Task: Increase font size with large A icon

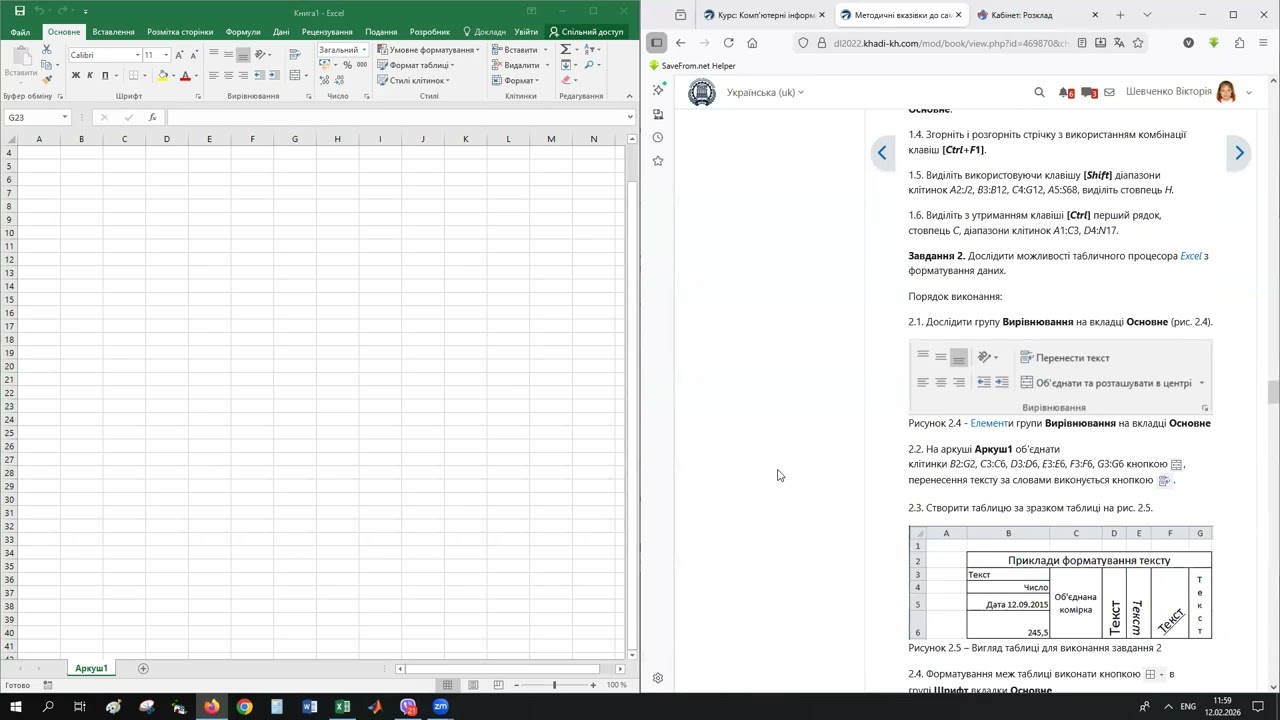Action: pos(180,55)
